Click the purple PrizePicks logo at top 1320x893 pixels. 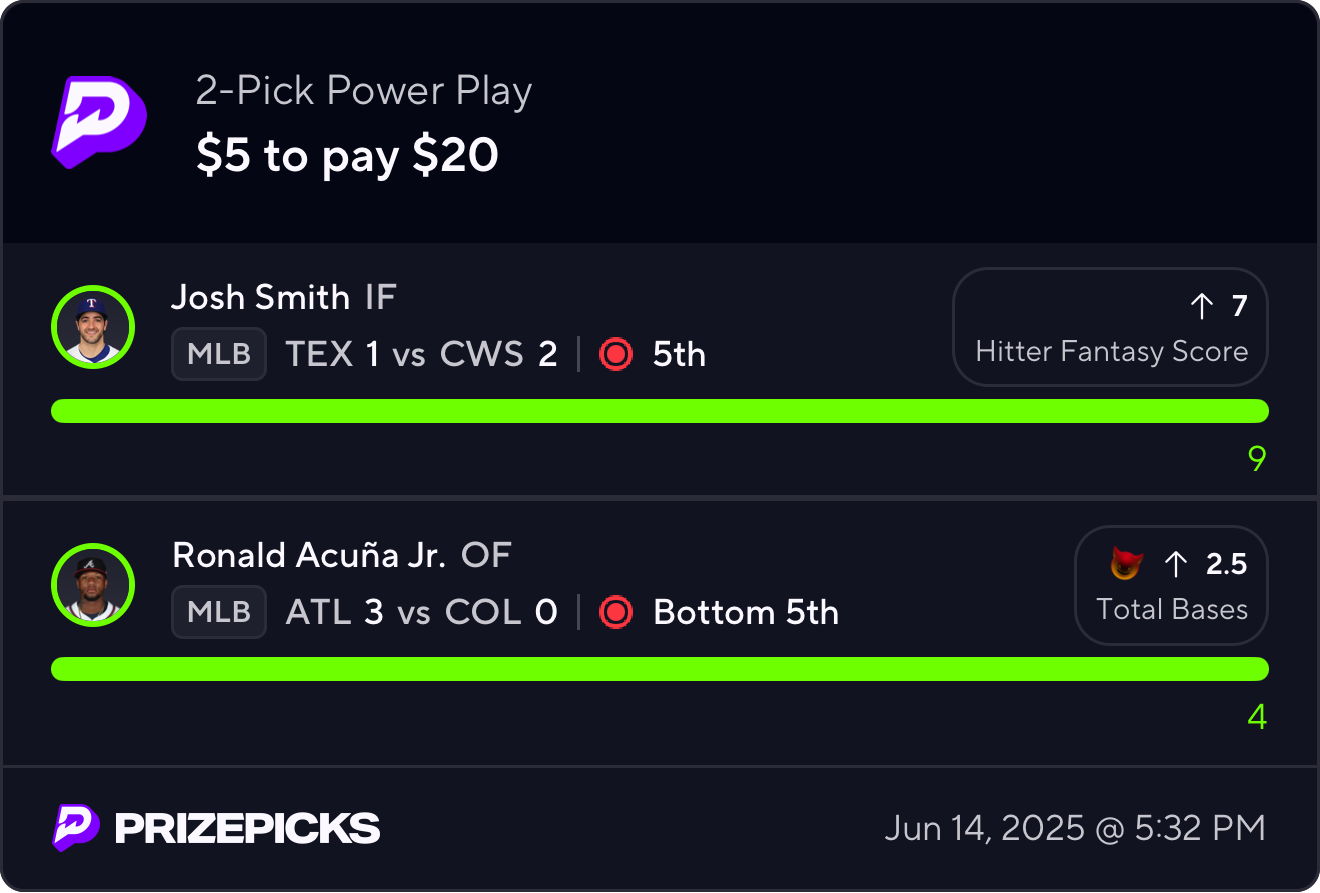click(x=99, y=121)
